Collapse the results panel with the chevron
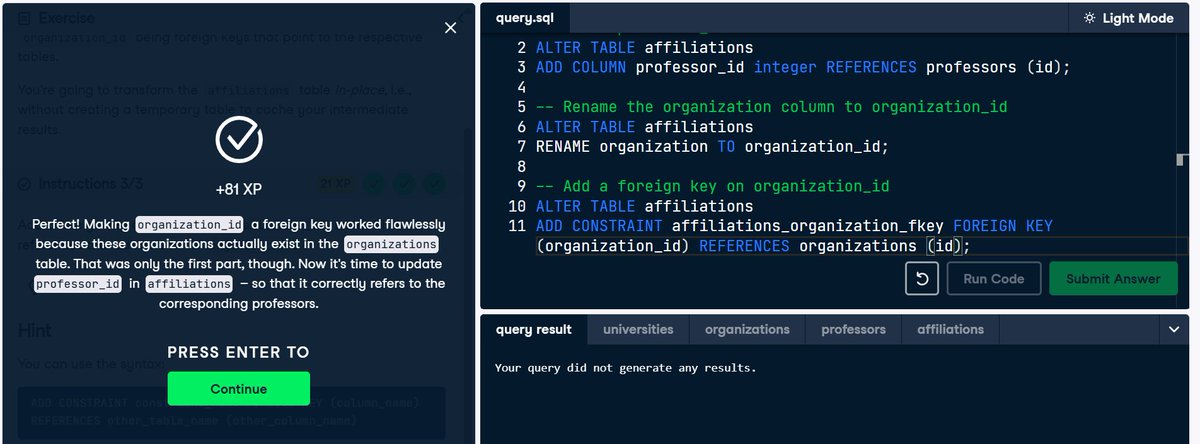1200x444 pixels. point(1174,329)
